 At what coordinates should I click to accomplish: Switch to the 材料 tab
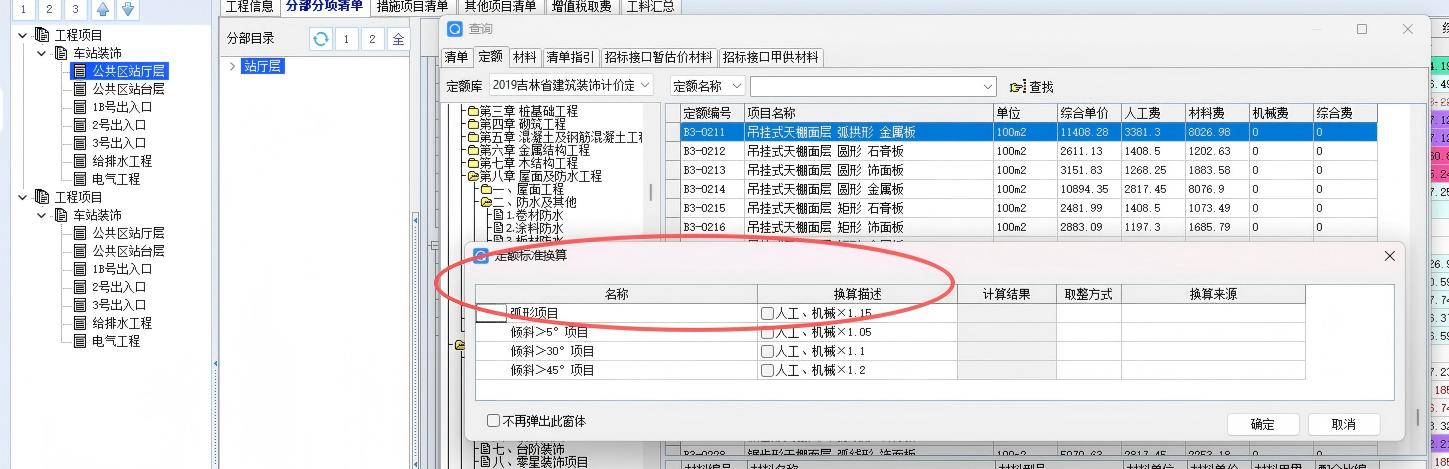coord(524,57)
